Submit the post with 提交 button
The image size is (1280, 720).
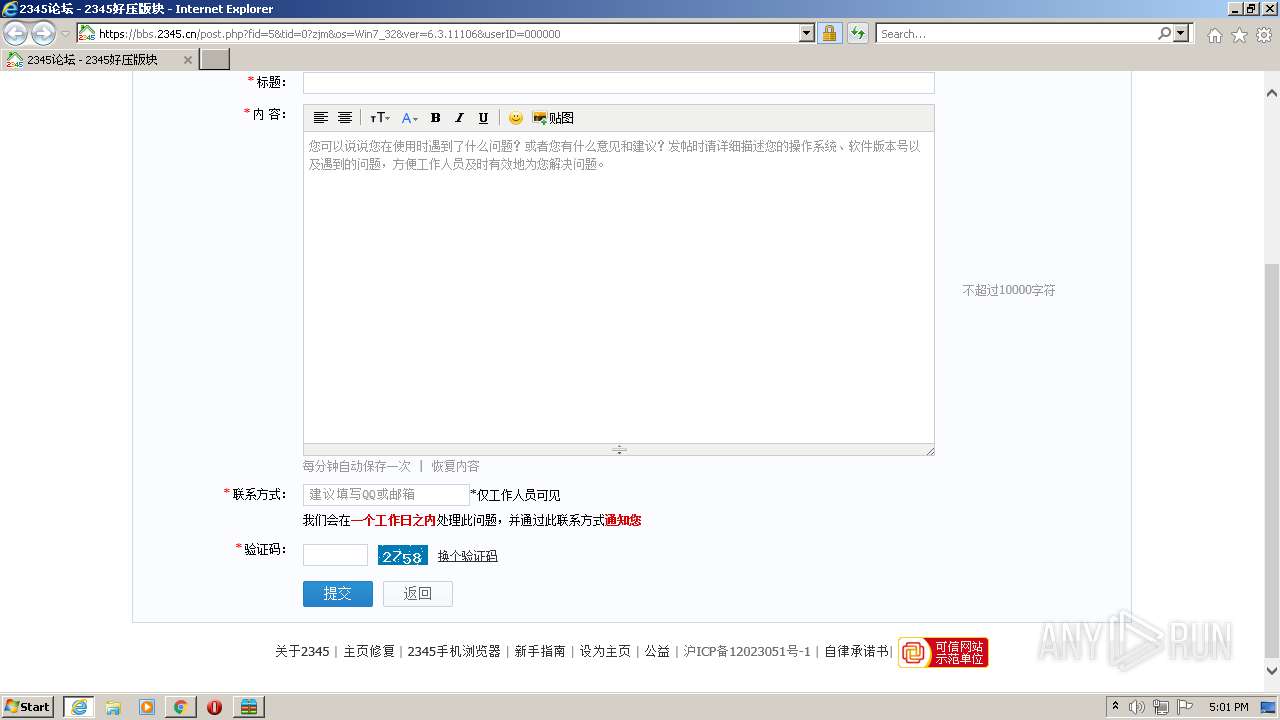coord(338,594)
